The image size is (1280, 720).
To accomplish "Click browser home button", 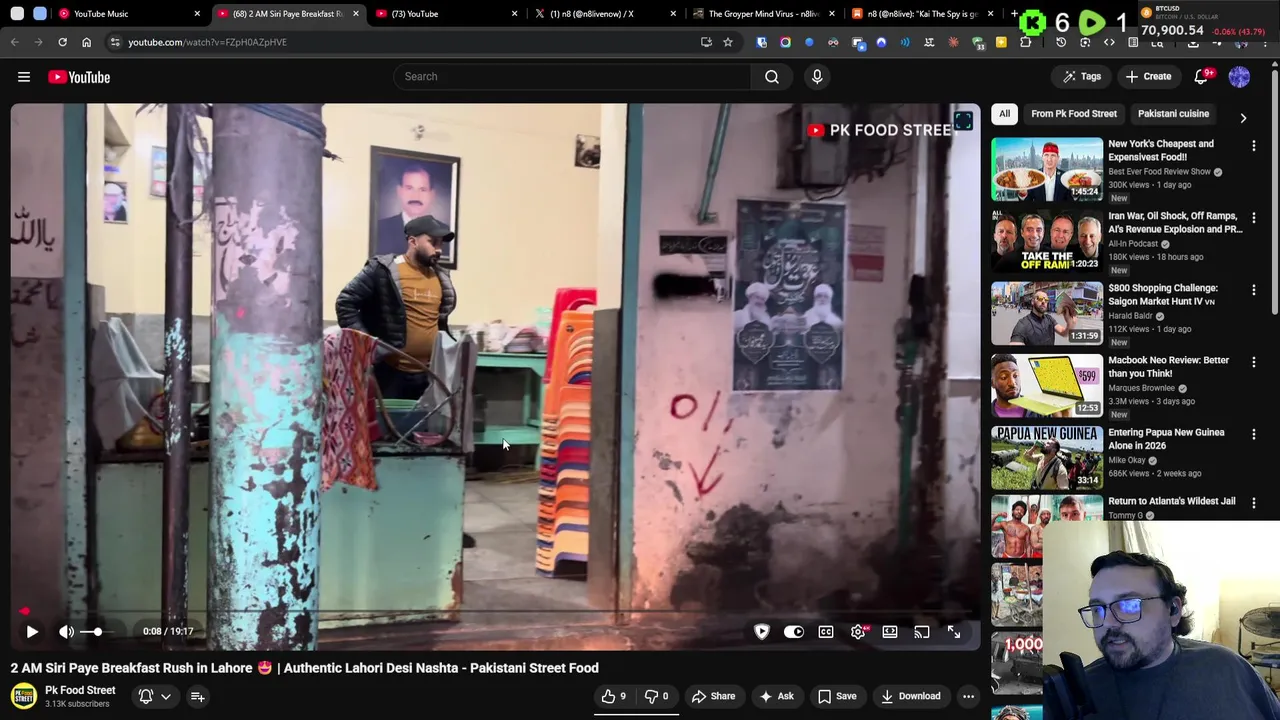I will 86,42.
